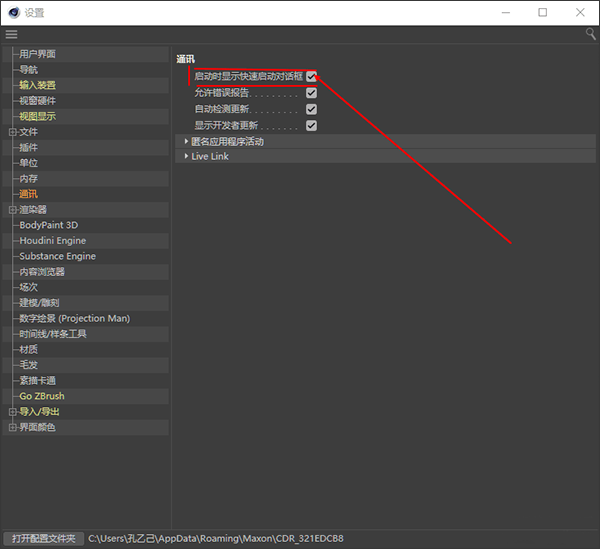Image resolution: width=600 pixels, height=549 pixels.
Task: Click the 打开配置文件夹 button
Action: coord(43,538)
